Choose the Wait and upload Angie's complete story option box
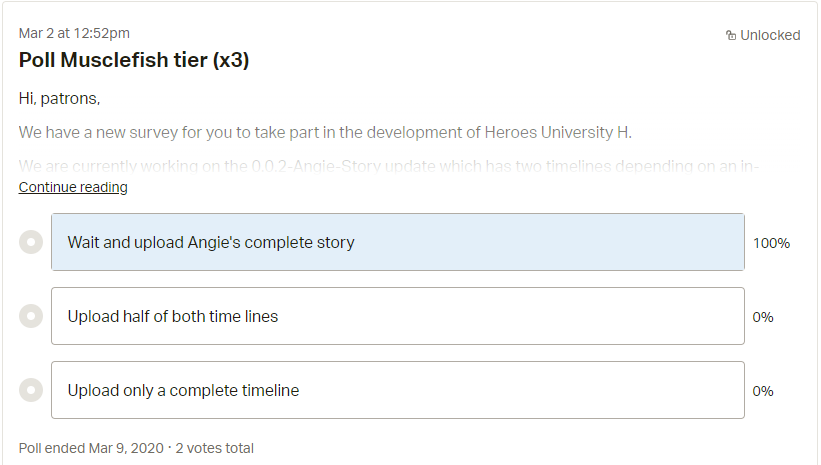Screen dimensions: 821x465 [398, 242]
